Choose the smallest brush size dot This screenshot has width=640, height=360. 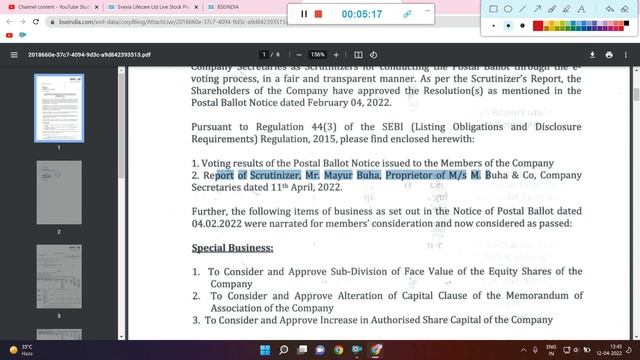[493, 26]
